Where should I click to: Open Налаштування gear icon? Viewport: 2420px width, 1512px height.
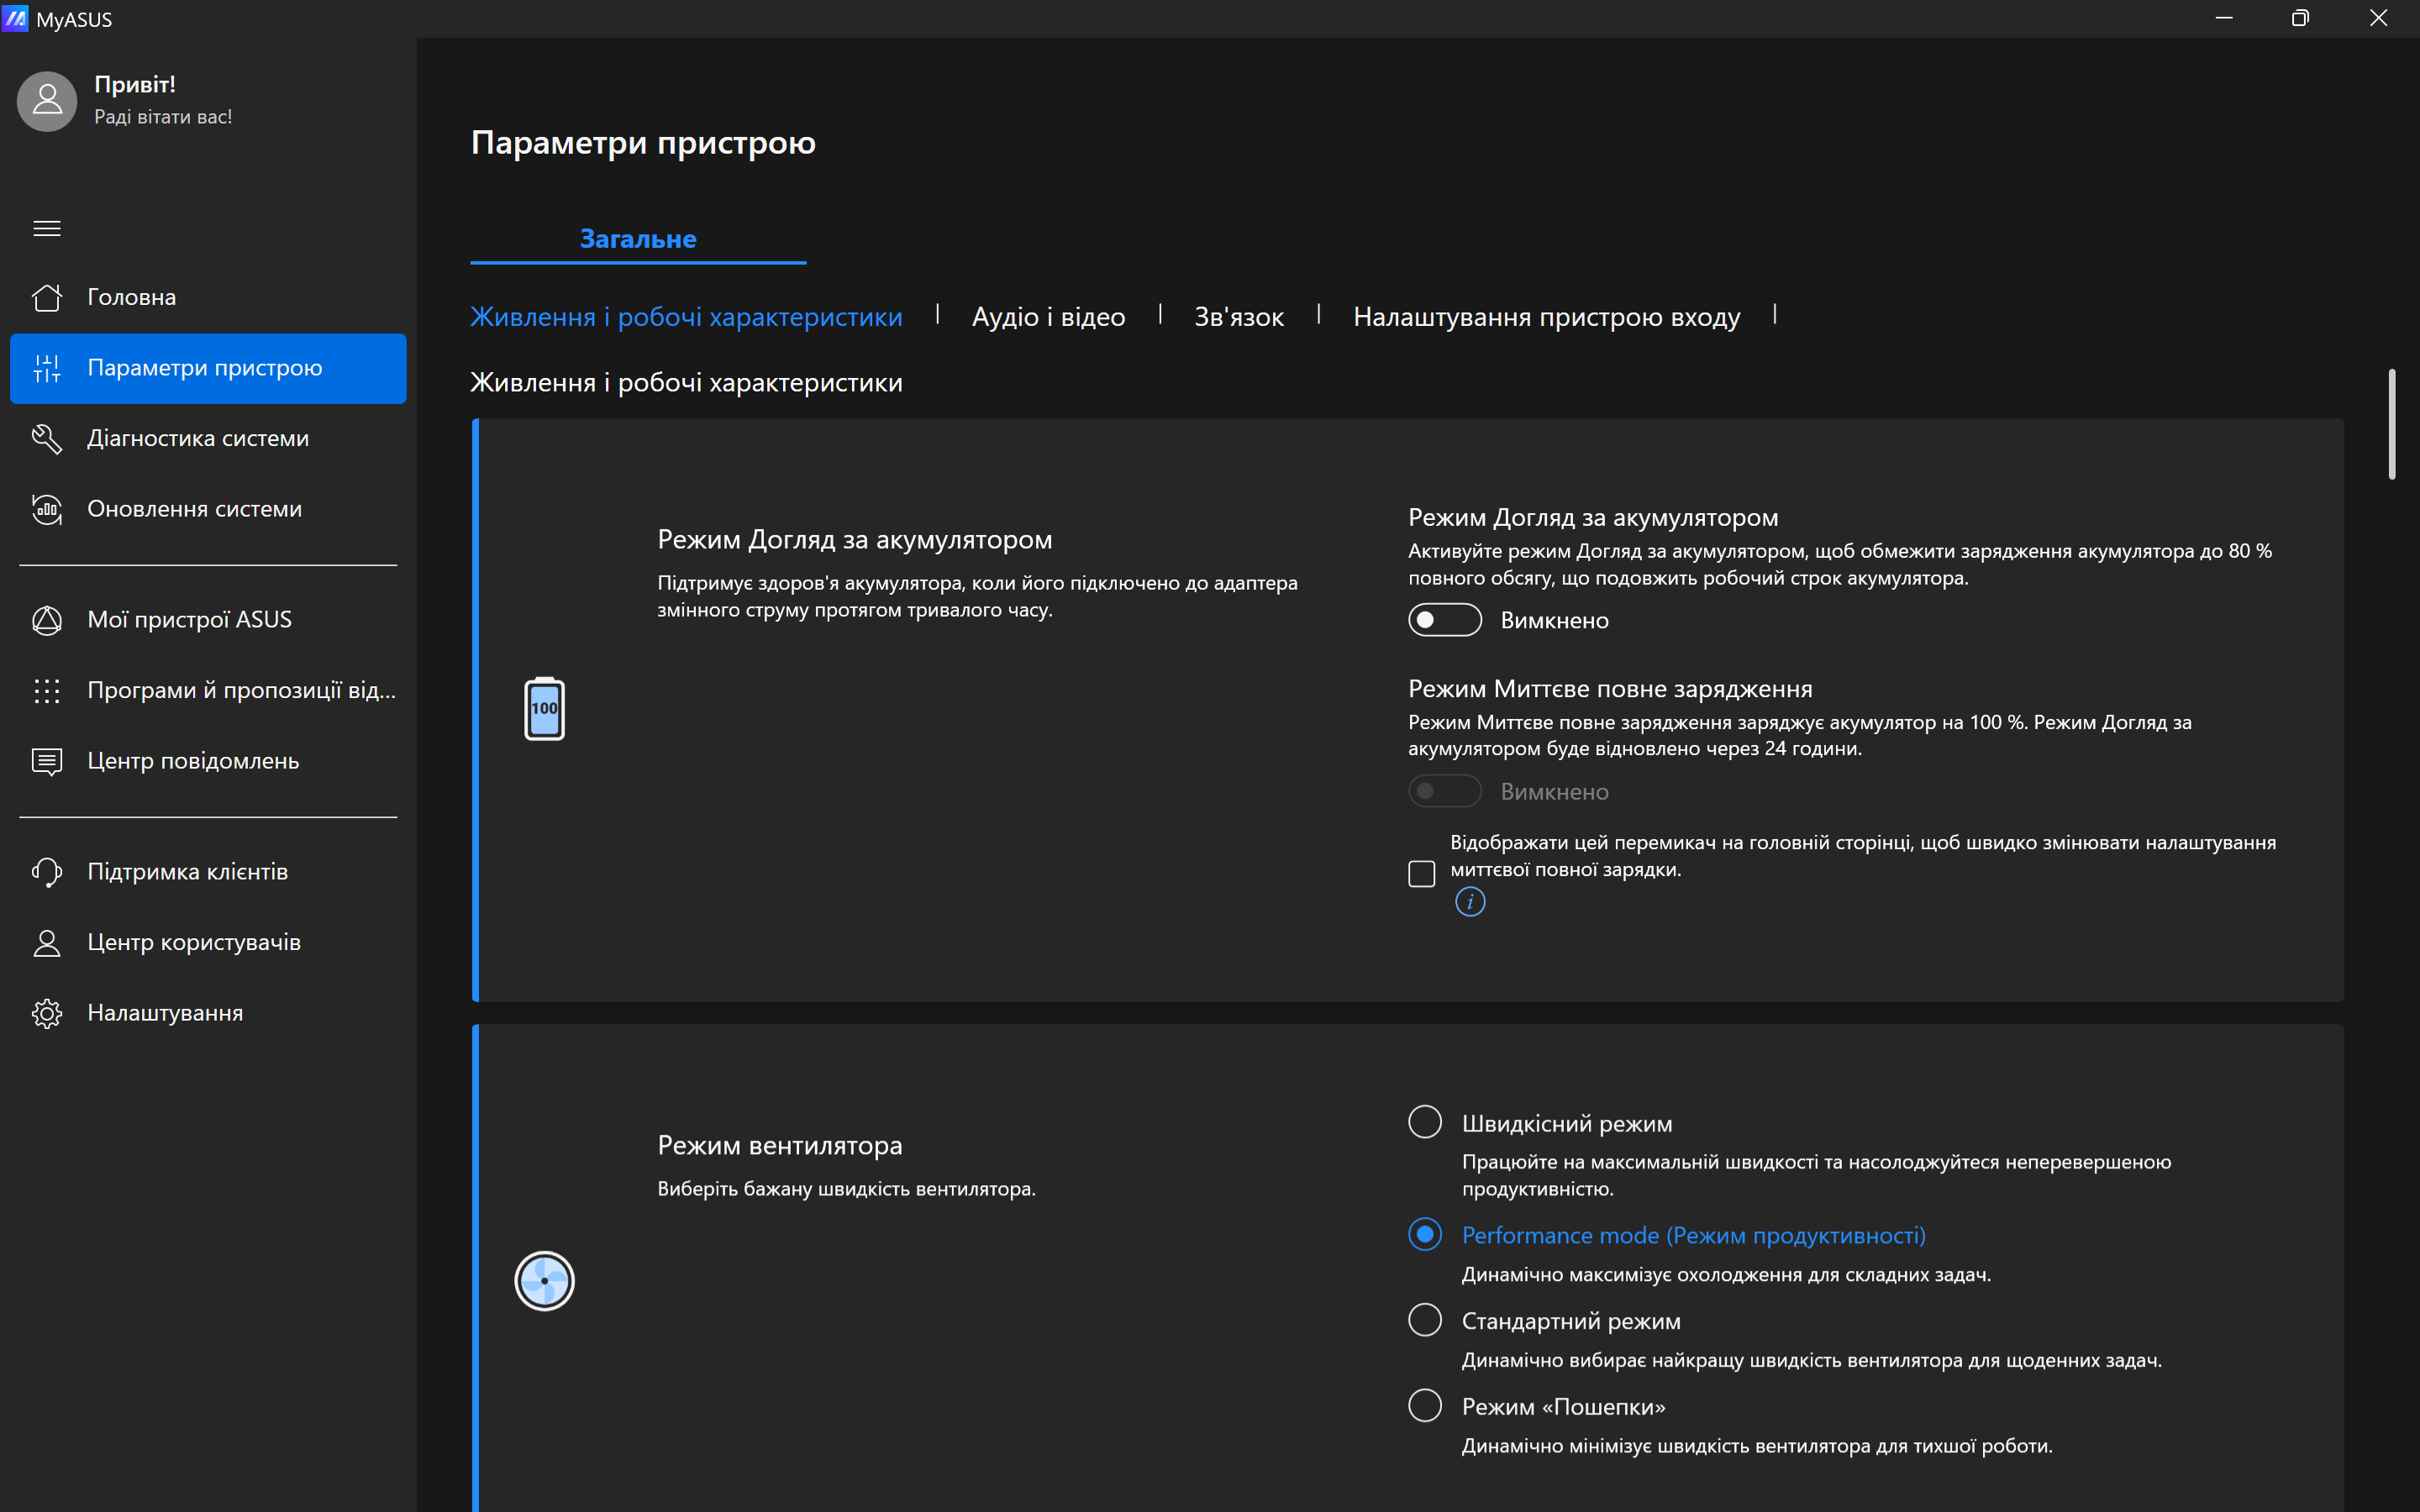tap(47, 1013)
